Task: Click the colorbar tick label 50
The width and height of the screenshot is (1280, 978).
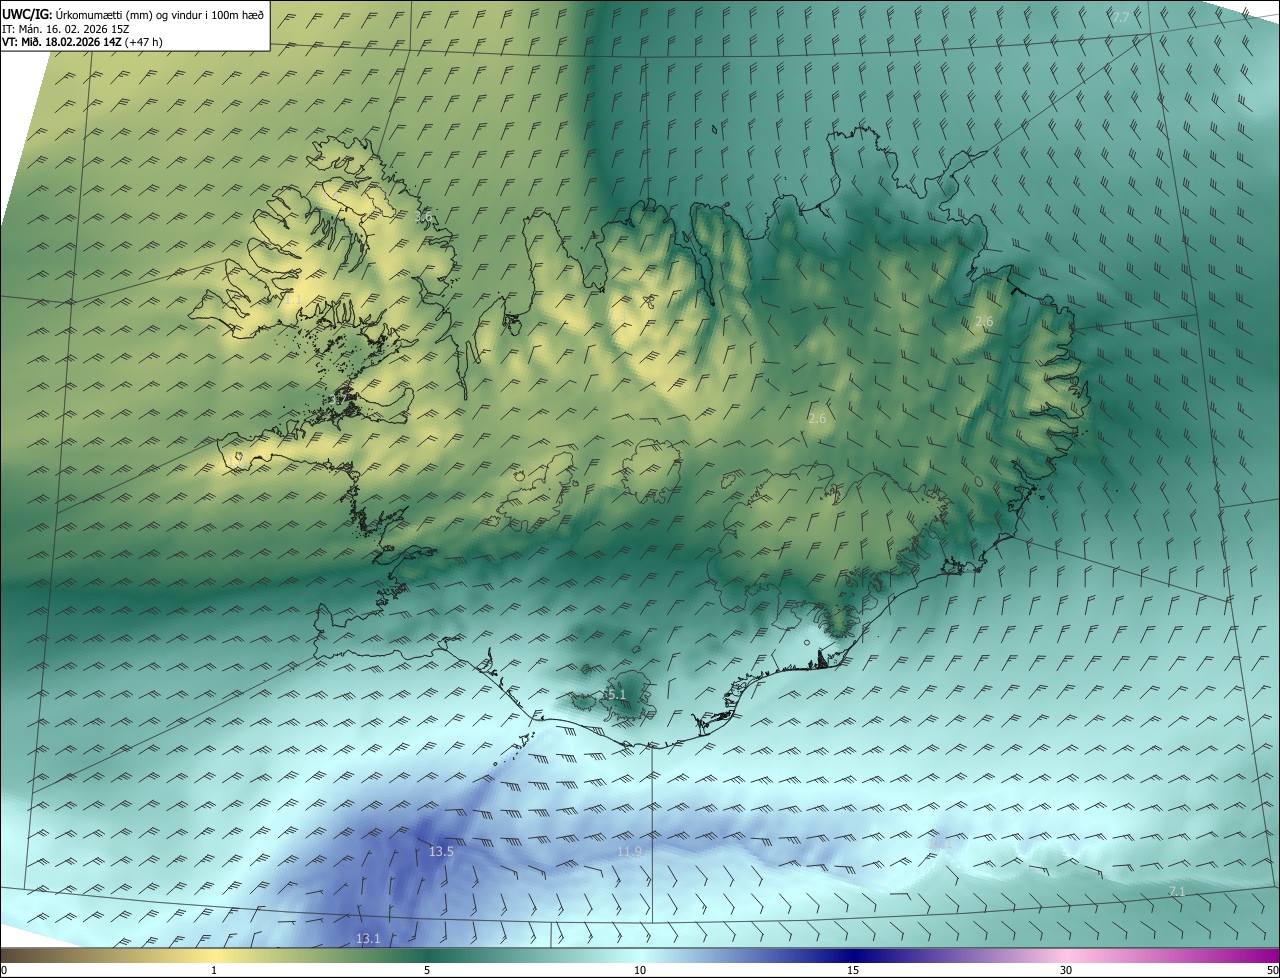Action: click(1272, 971)
